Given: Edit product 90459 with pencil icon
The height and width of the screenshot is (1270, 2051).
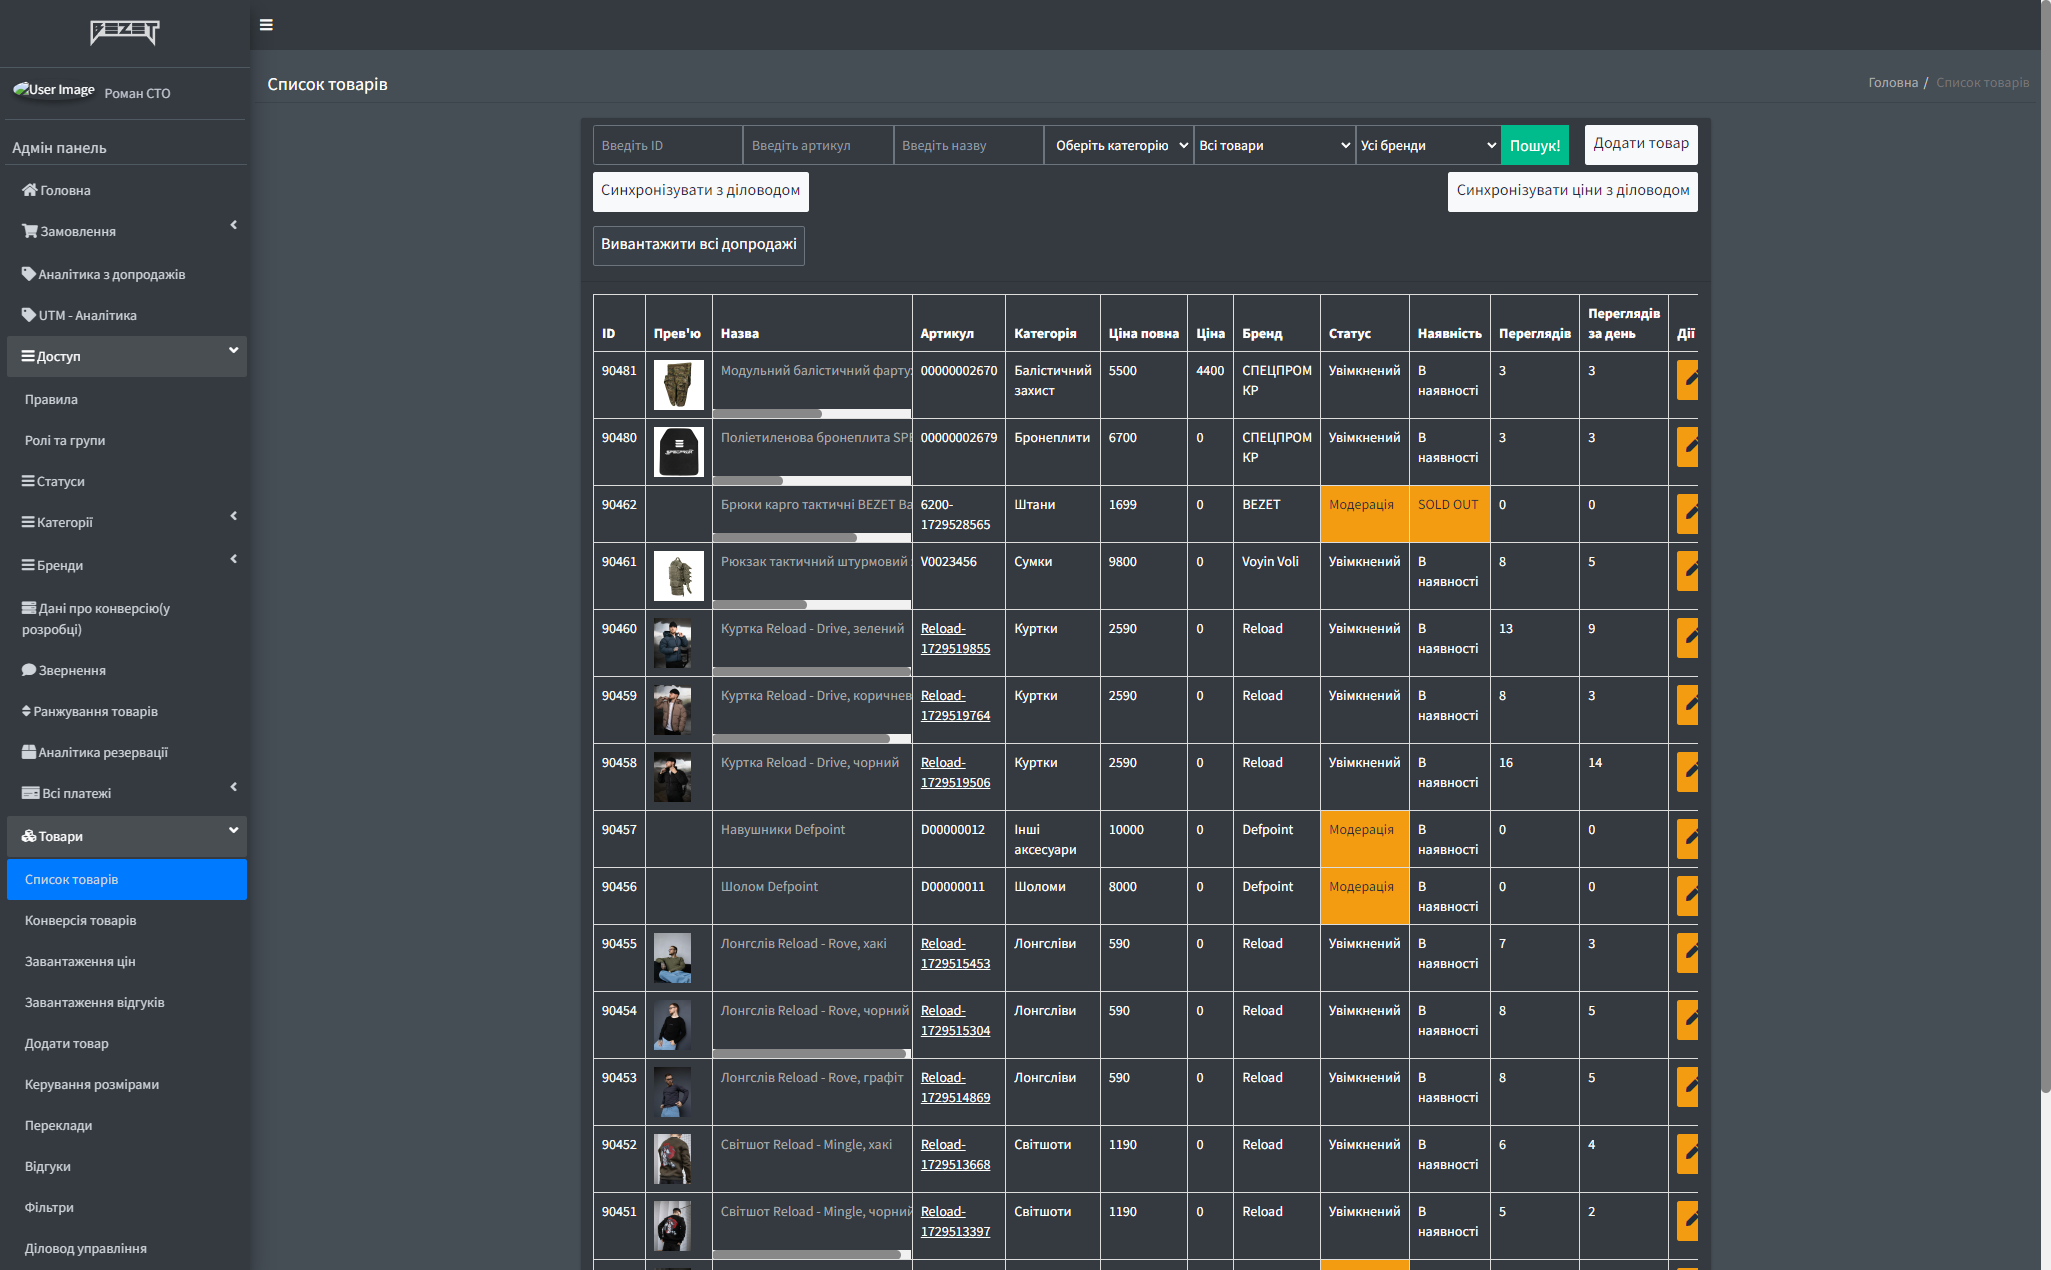Looking at the screenshot, I should click(x=1687, y=705).
